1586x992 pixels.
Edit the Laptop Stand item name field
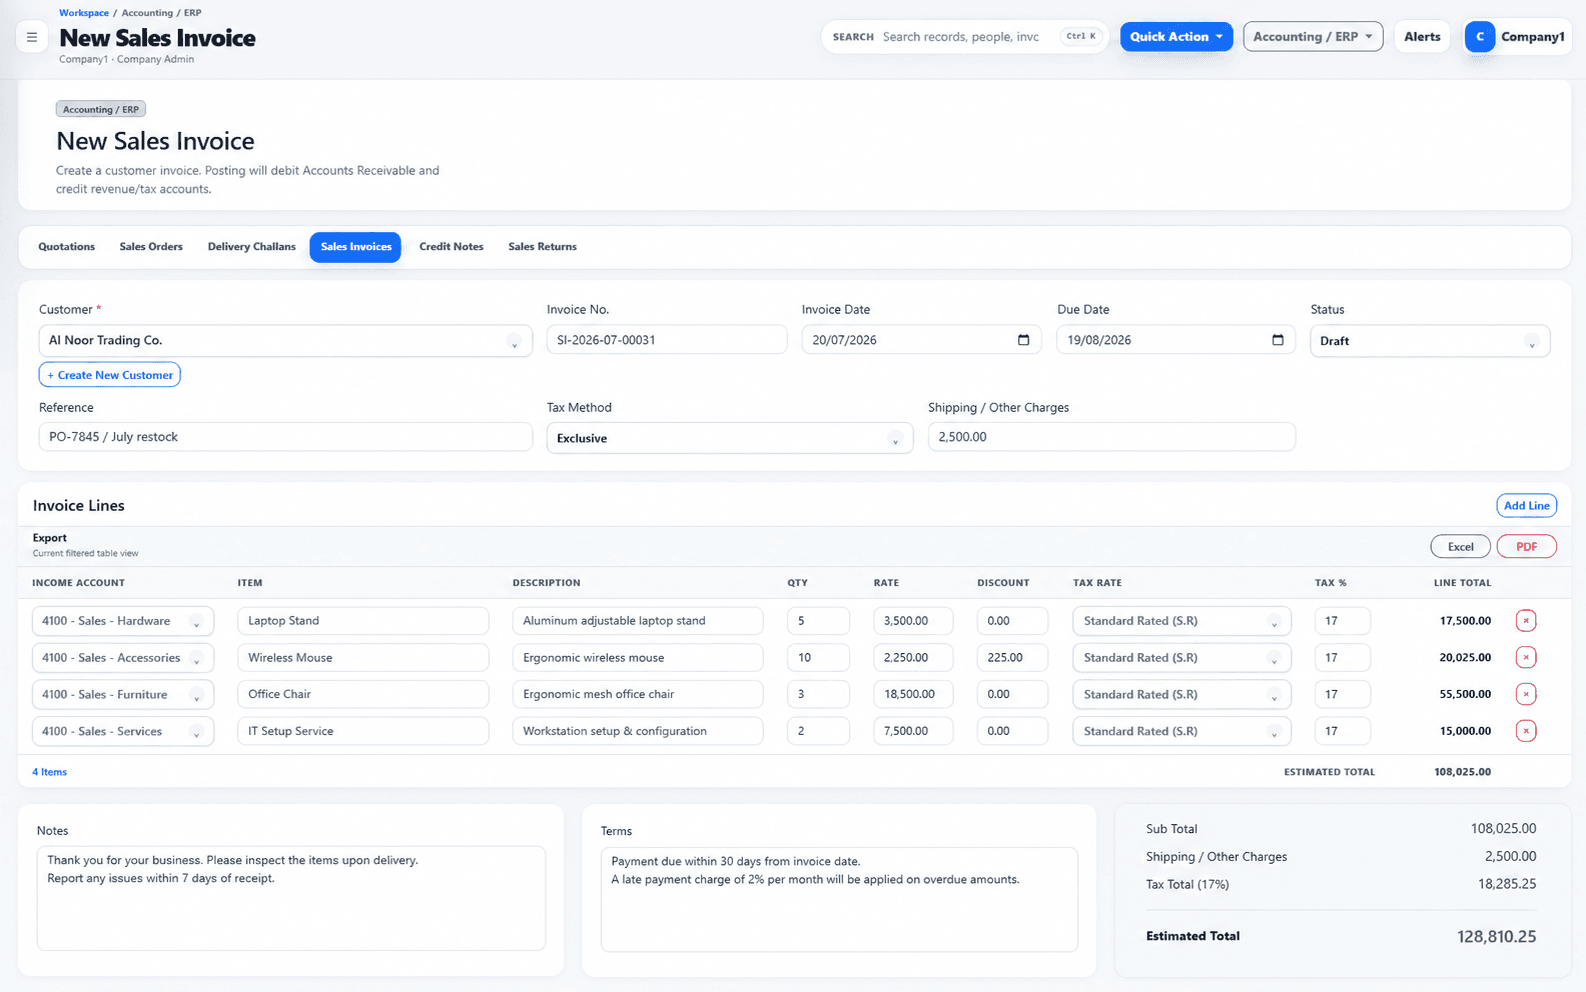pyautogui.click(x=363, y=621)
